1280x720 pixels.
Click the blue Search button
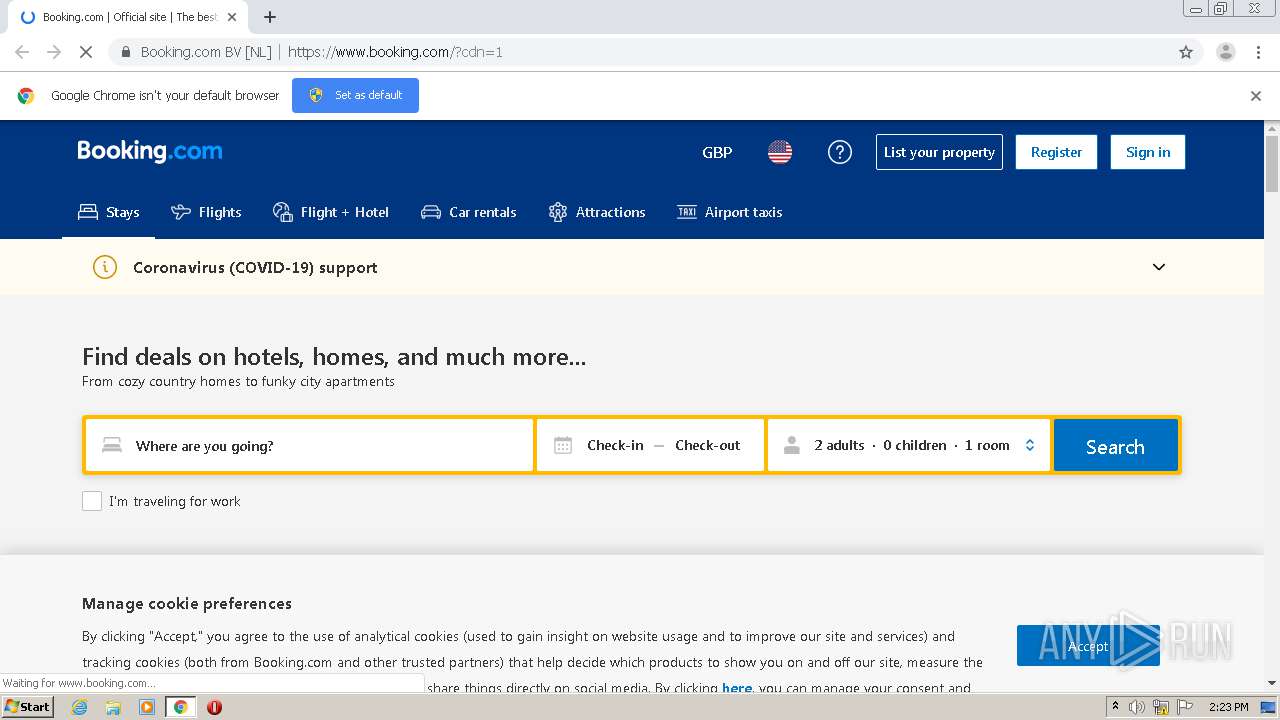pyautogui.click(x=1115, y=446)
